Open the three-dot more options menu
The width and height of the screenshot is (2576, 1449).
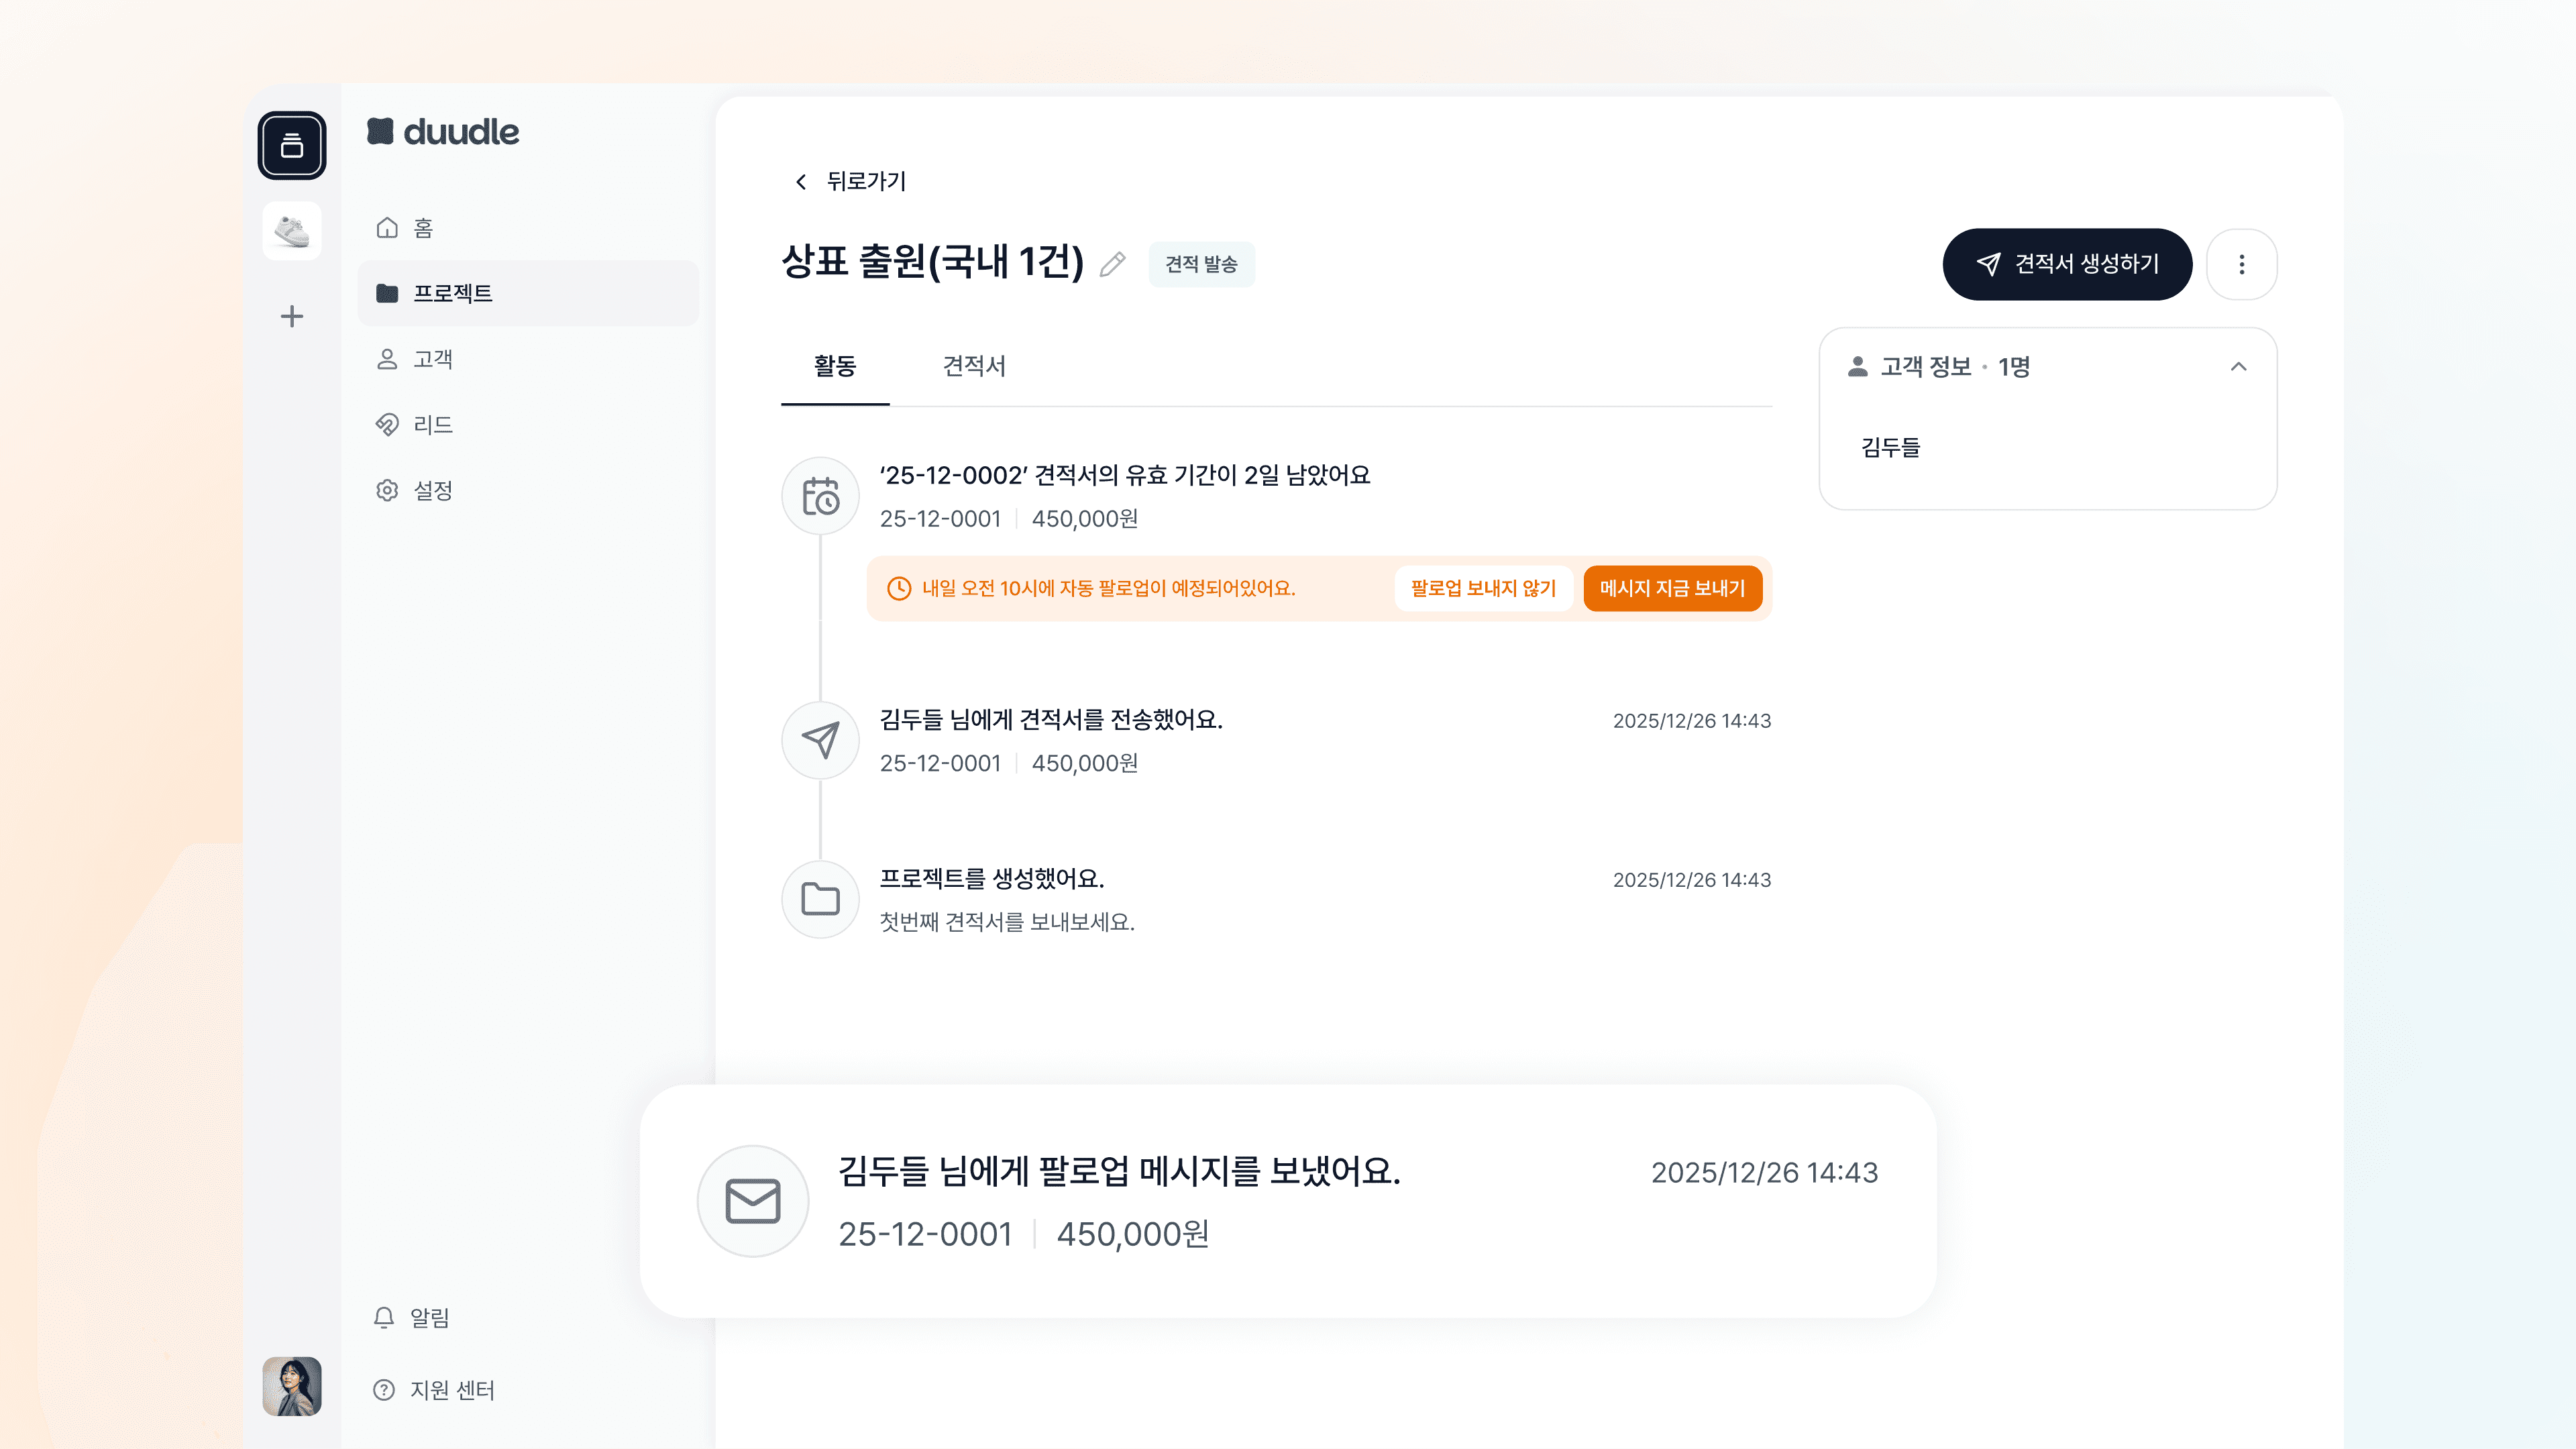[x=2241, y=264]
